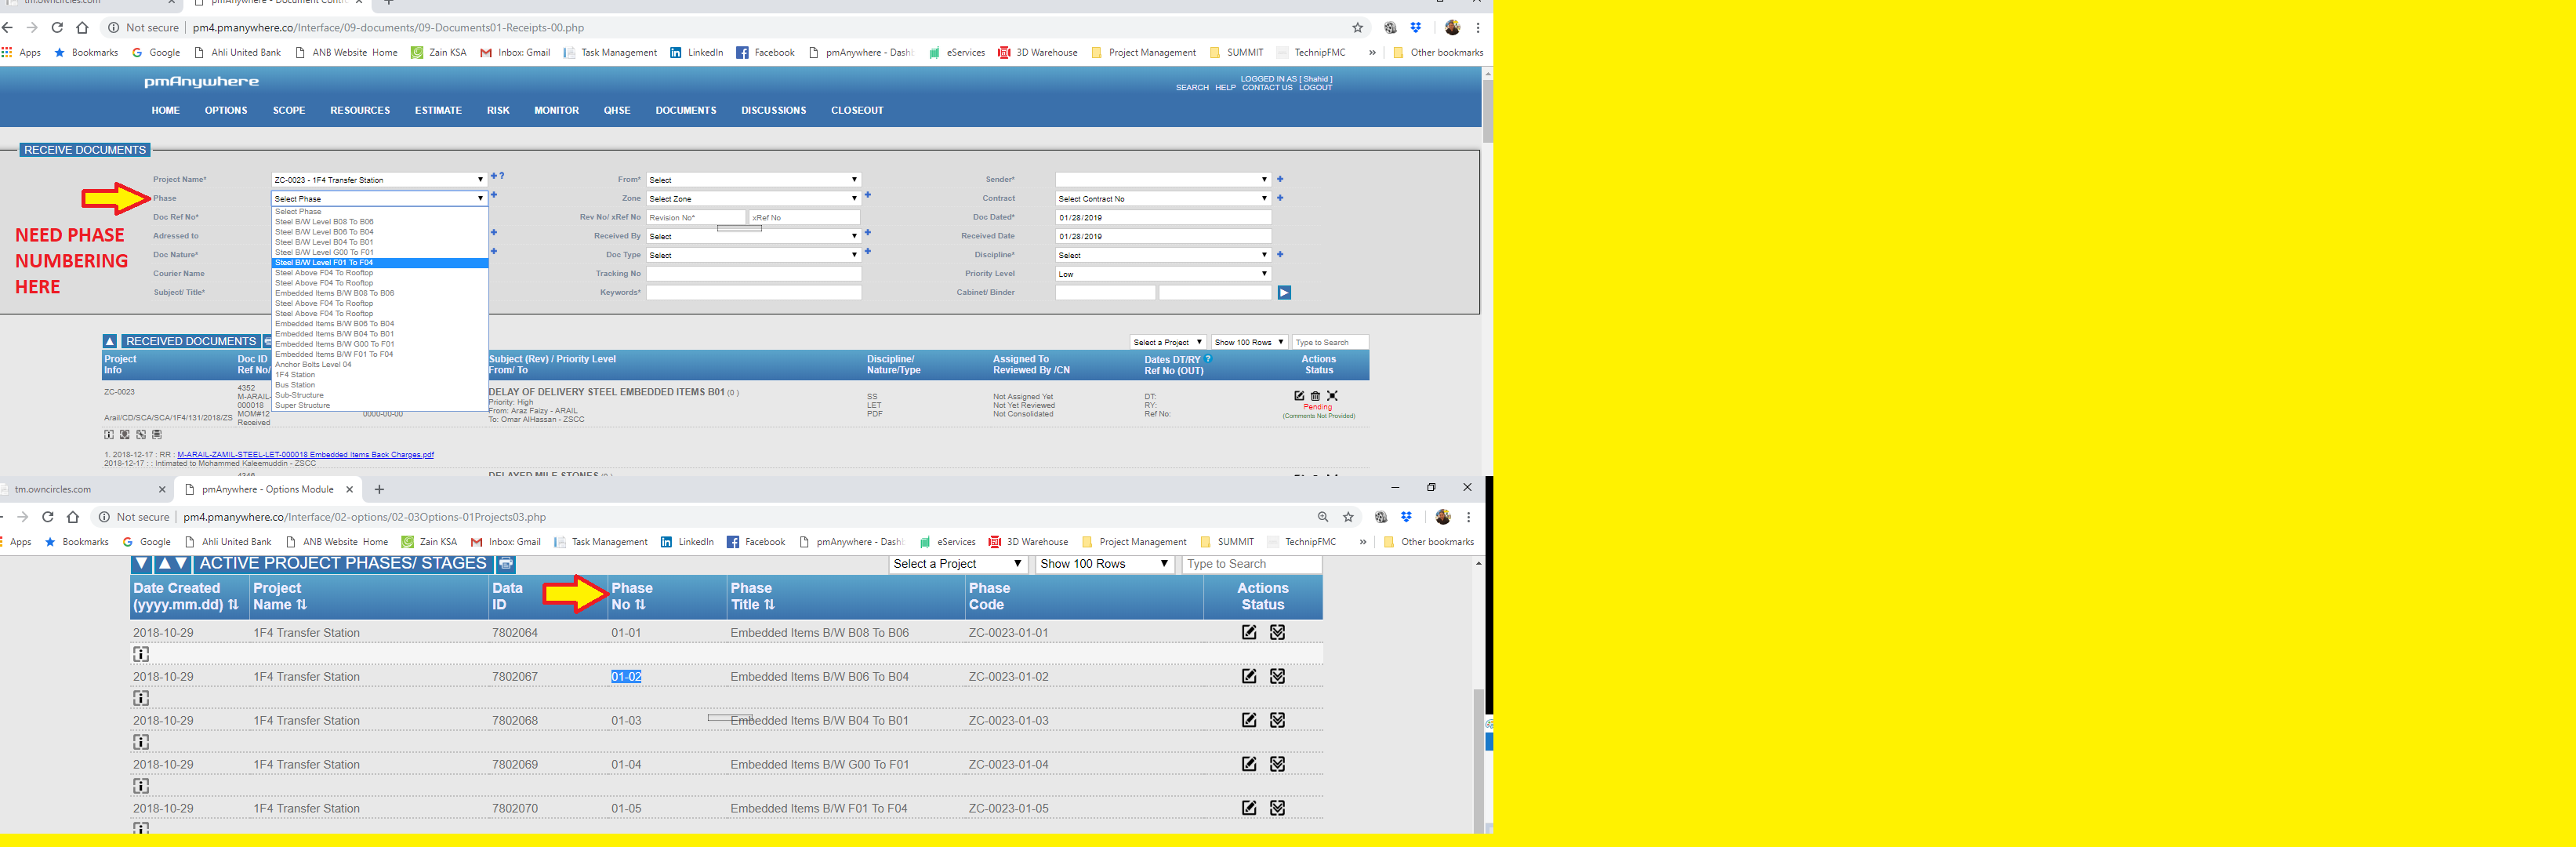The width and height of the screenshot is (2576, 847).
Task: Open Embedded Items Back Charges pdf link
Action: point(305,455)
